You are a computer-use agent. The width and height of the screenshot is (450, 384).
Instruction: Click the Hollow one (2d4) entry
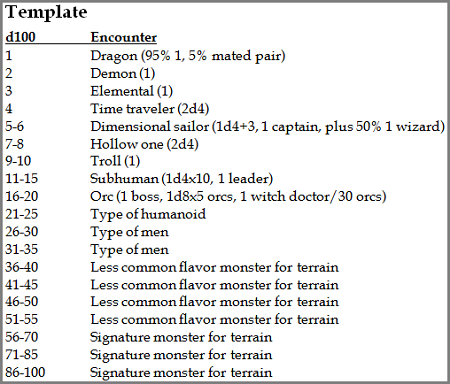(x=145, y=144)
